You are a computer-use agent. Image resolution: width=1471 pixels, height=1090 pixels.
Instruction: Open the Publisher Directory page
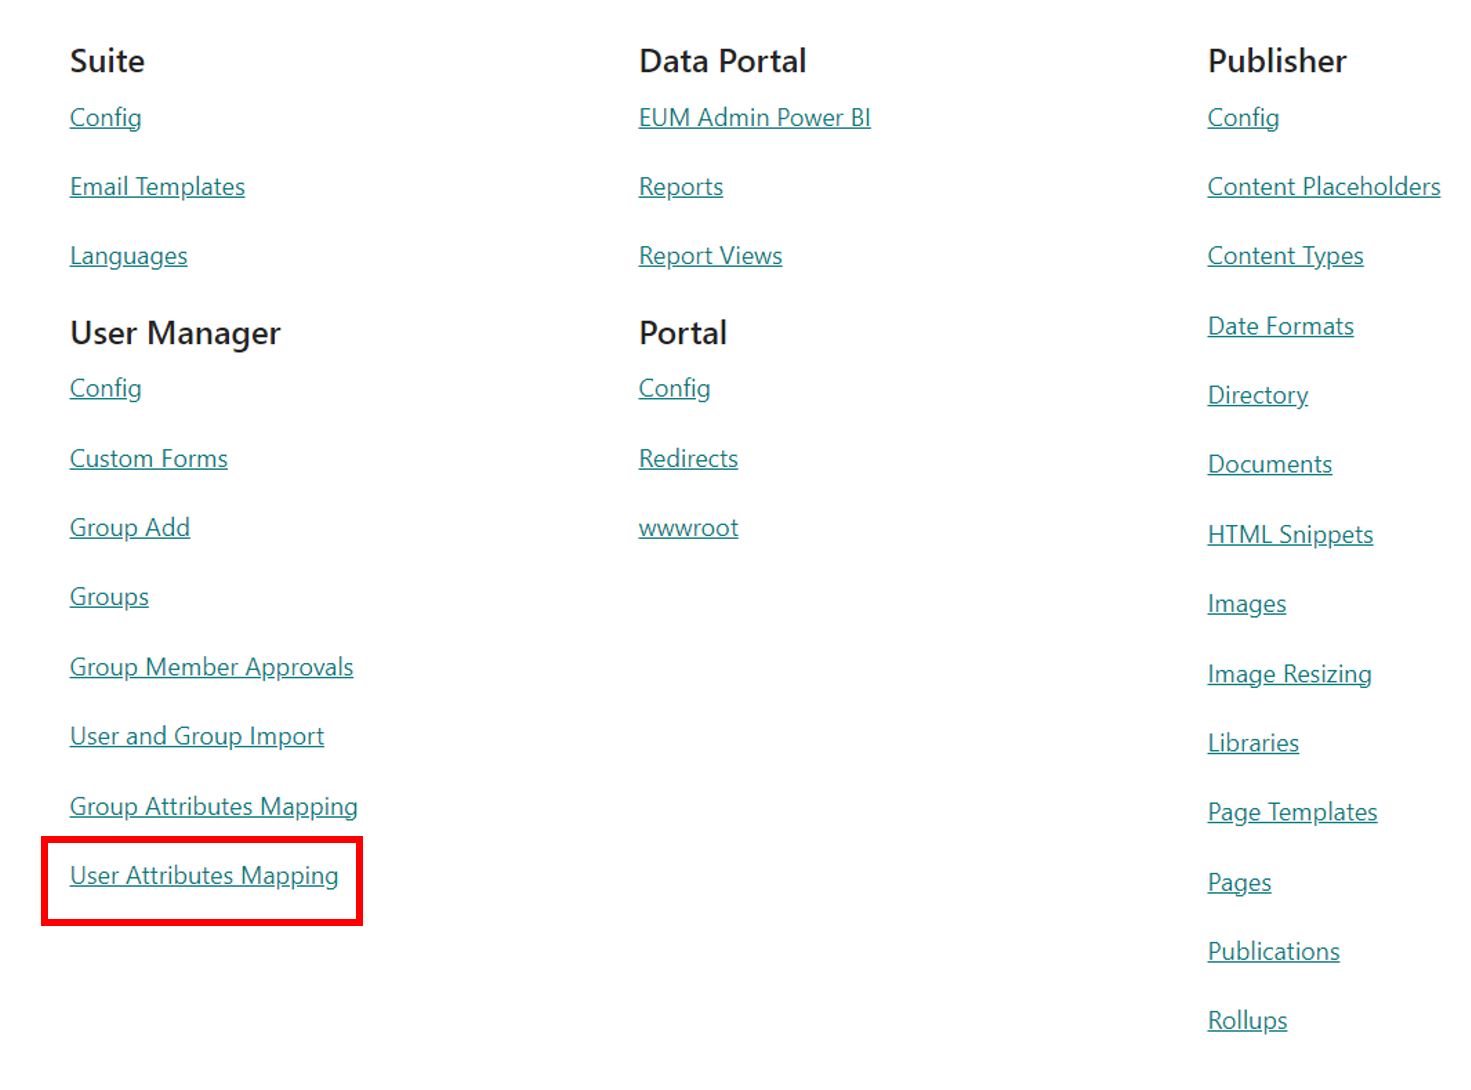pos(1257,396)
